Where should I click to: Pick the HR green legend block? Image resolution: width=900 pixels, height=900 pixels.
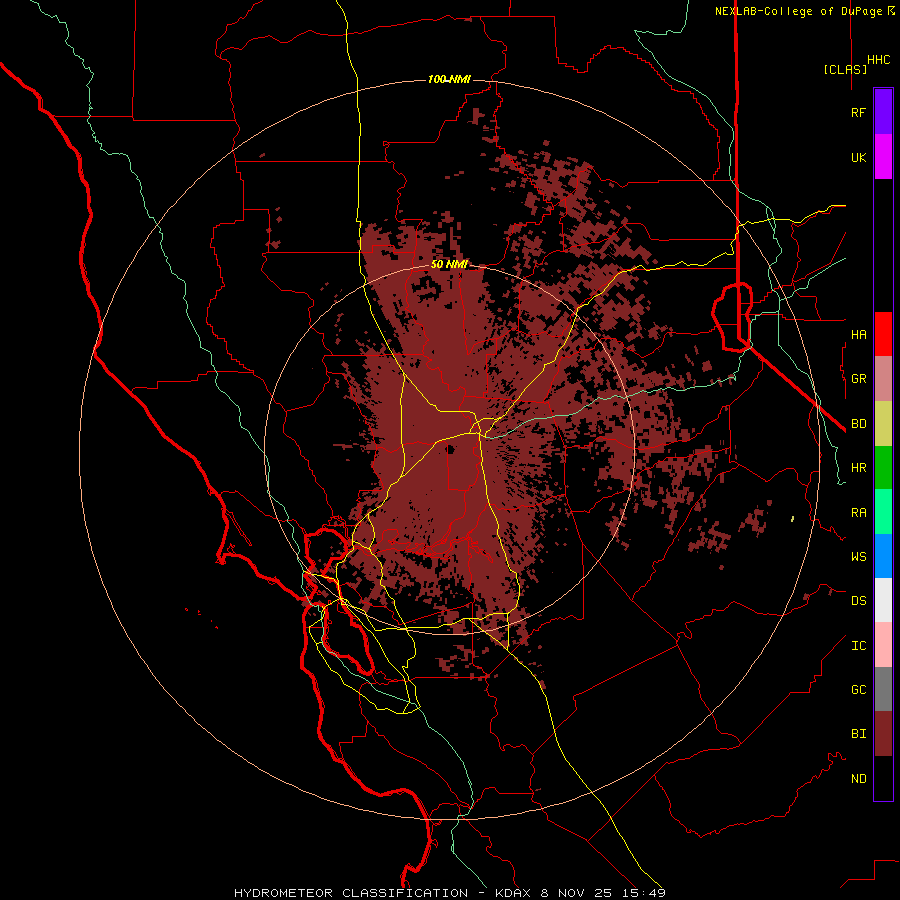(883, 468)
